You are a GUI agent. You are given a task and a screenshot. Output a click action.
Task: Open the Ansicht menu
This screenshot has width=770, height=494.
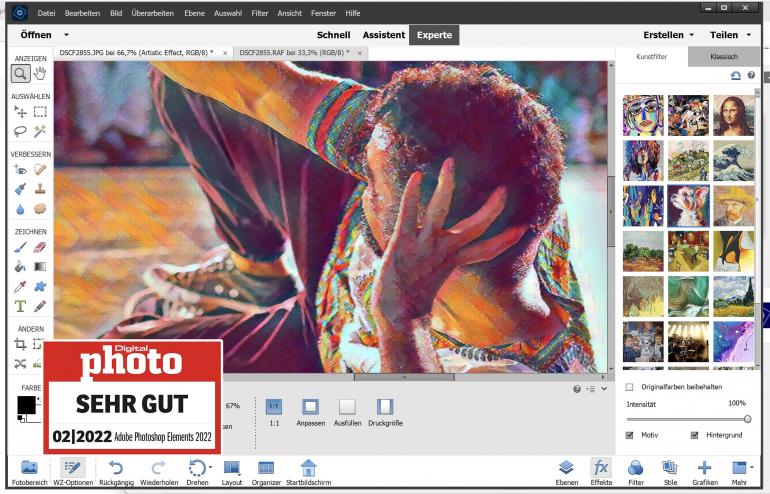coord(290,13)
